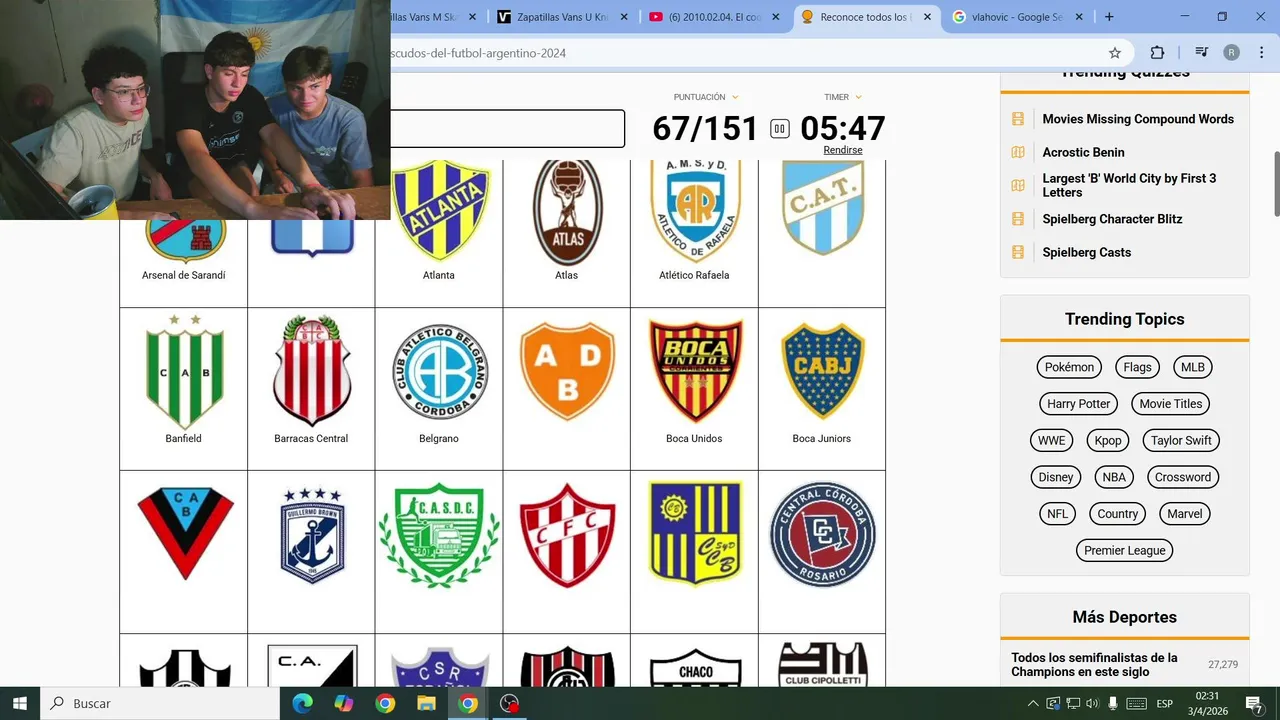Viewport: 1280px width, 720px height.
Task: Click the yellow and blue CCB crest
Action: coord(695,533)
